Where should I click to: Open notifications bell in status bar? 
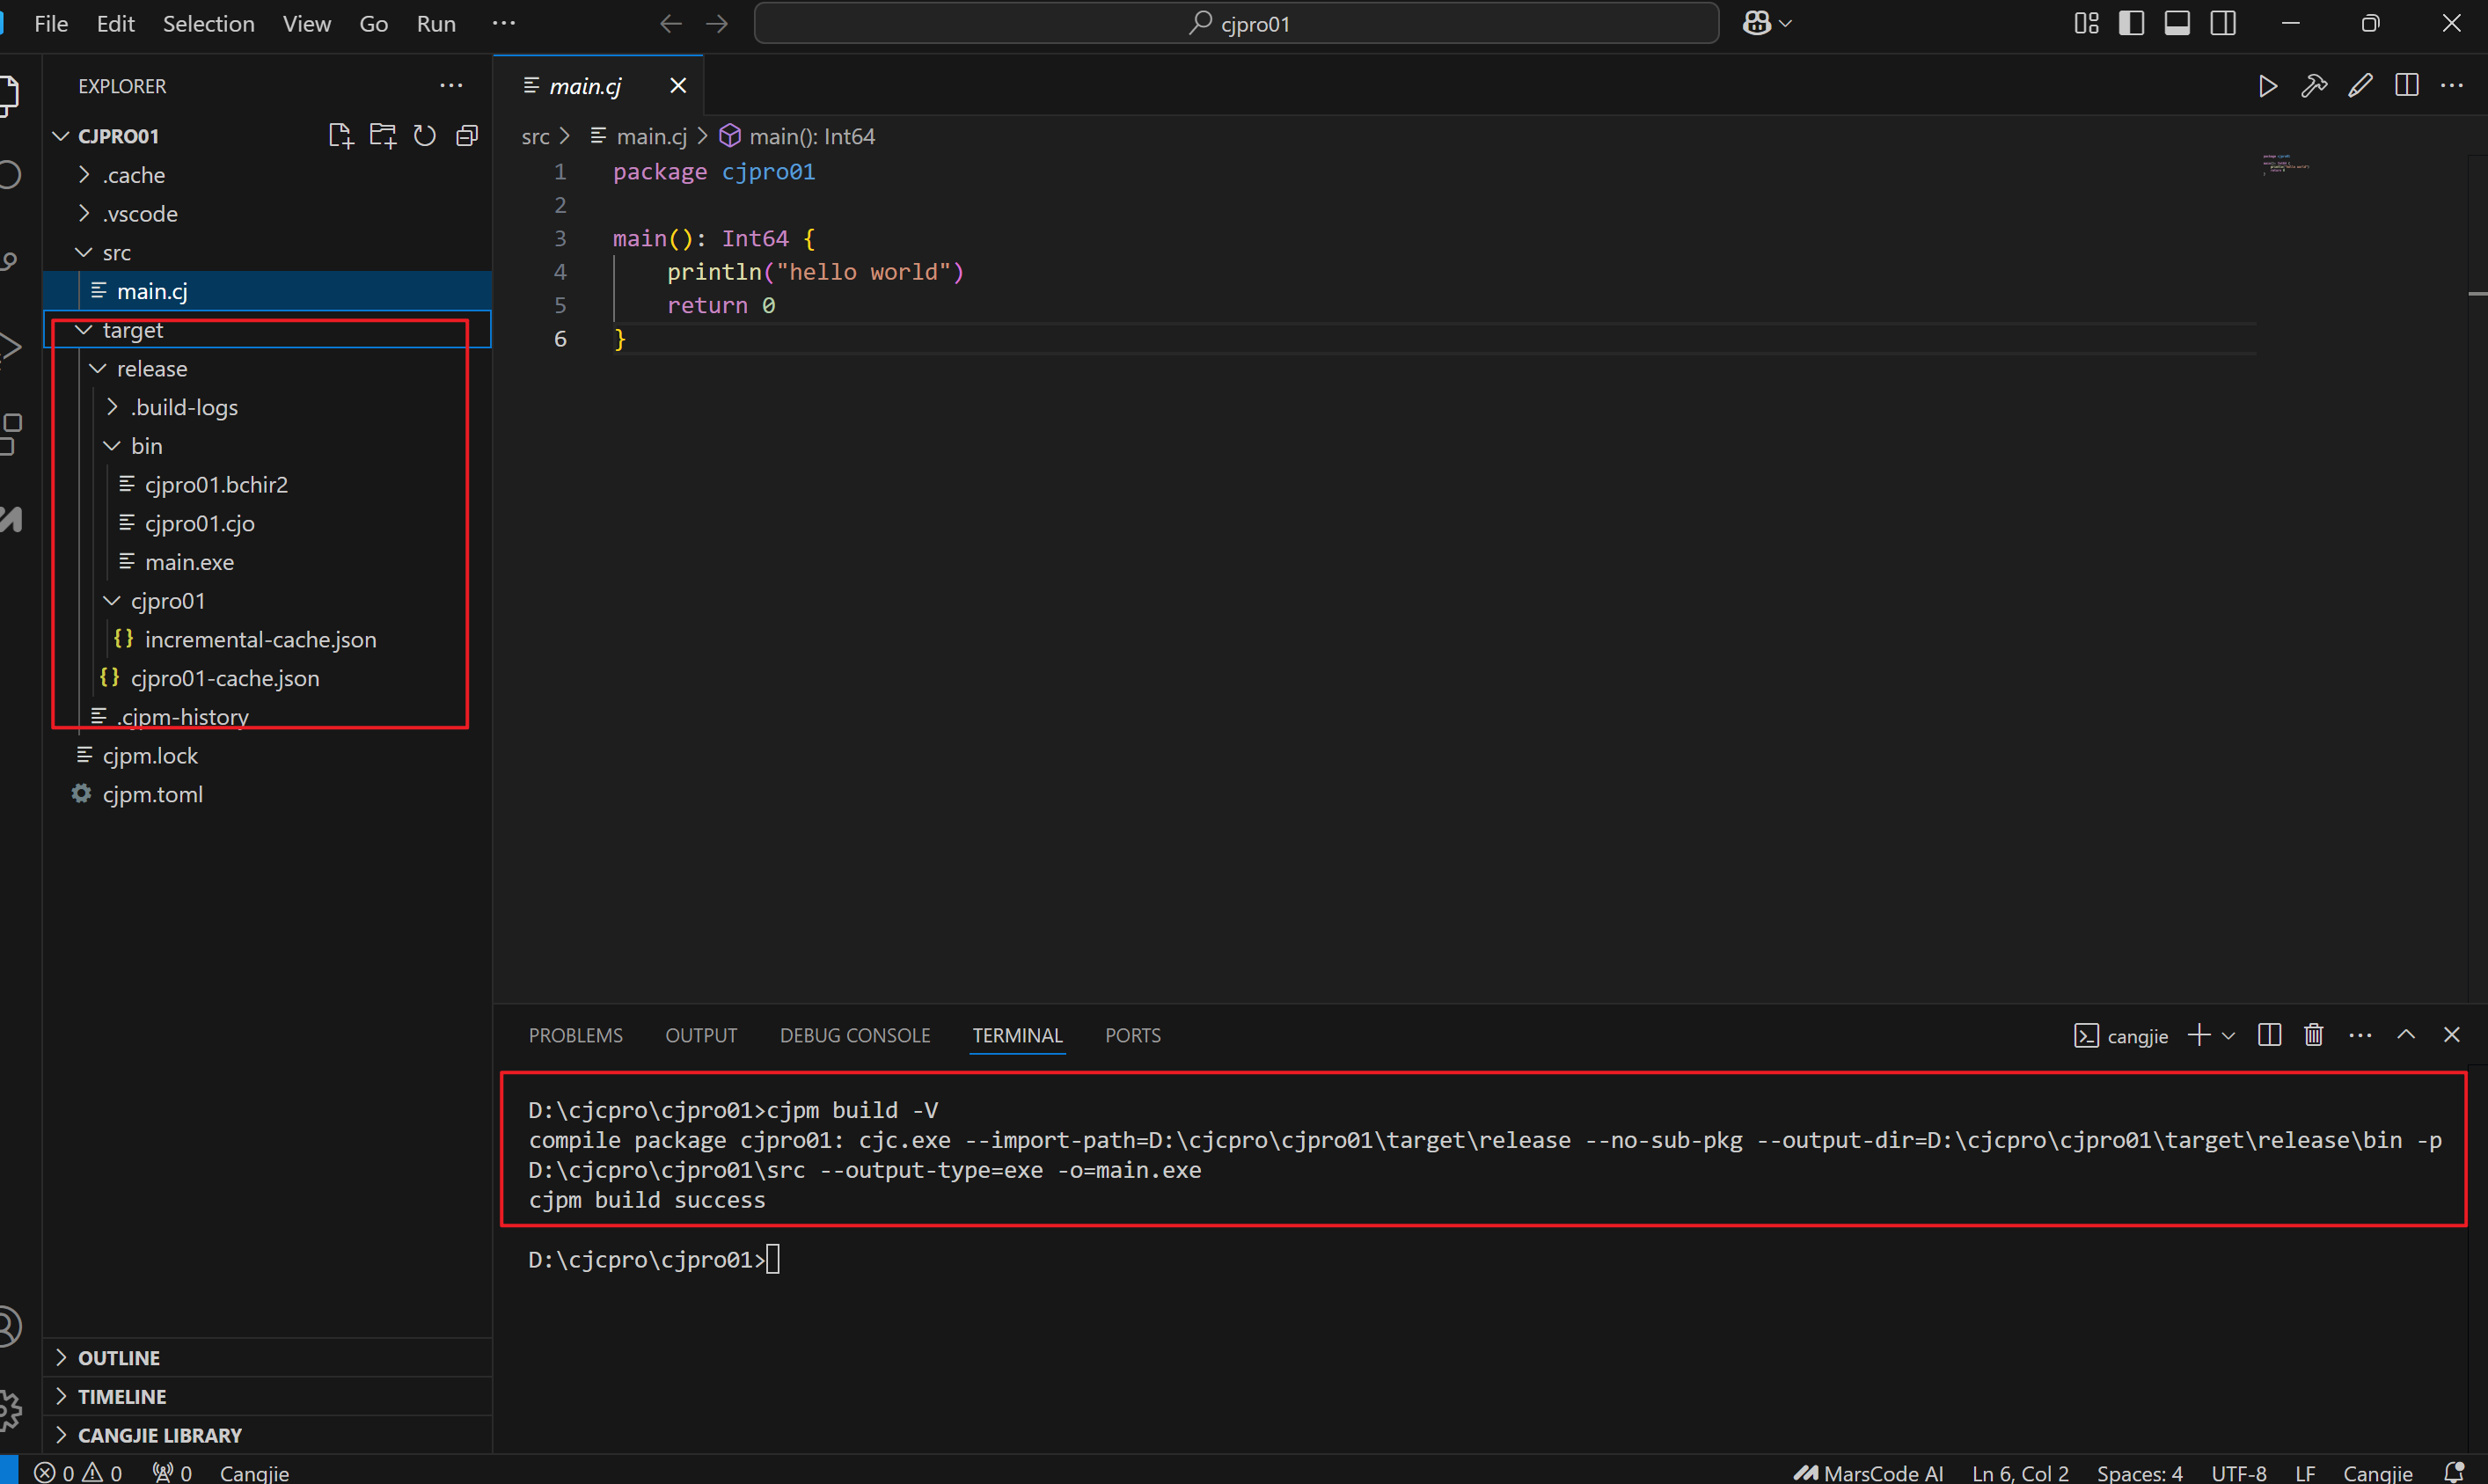click(x=2454, y=1472)
